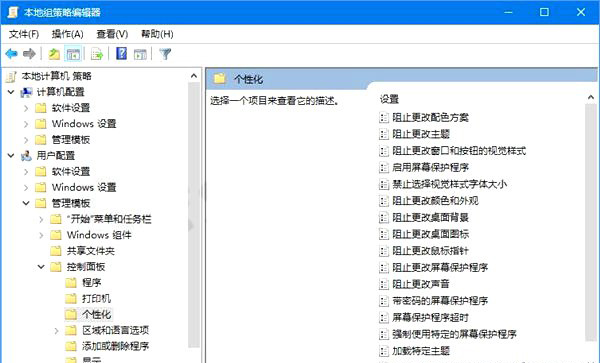
Task: Click the Forward arrow toolbar icon
Action: click(29, 54)
